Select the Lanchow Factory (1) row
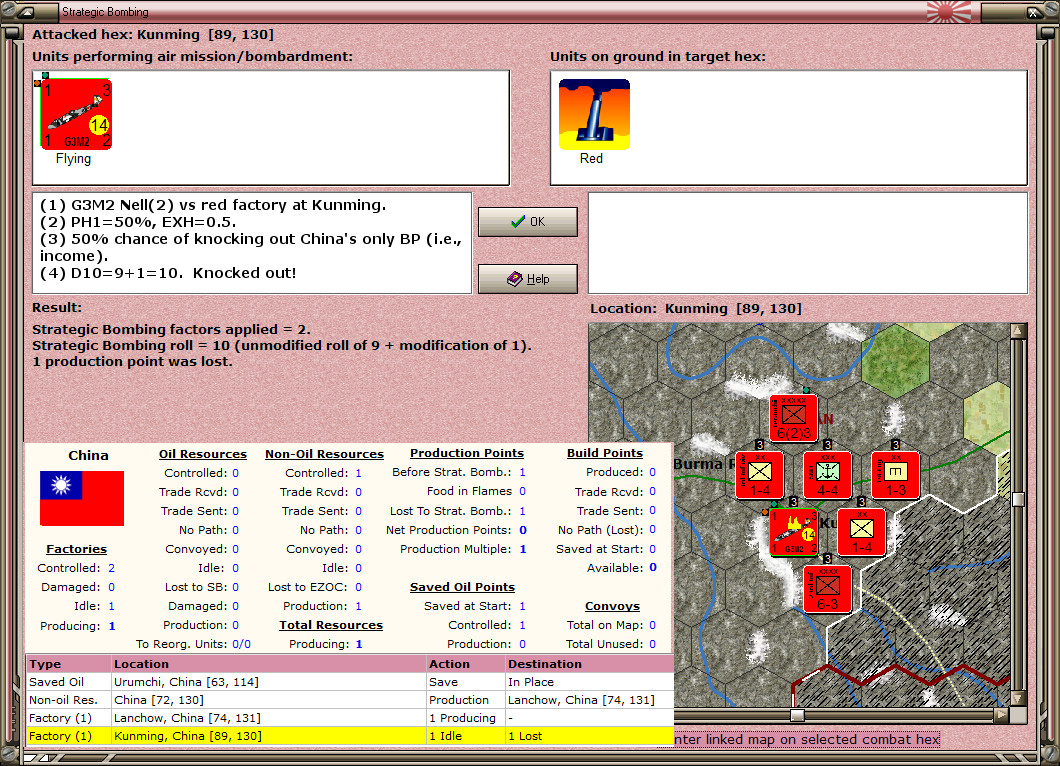Viewport: 1060px width, 766px height. (x=350, y=718)
